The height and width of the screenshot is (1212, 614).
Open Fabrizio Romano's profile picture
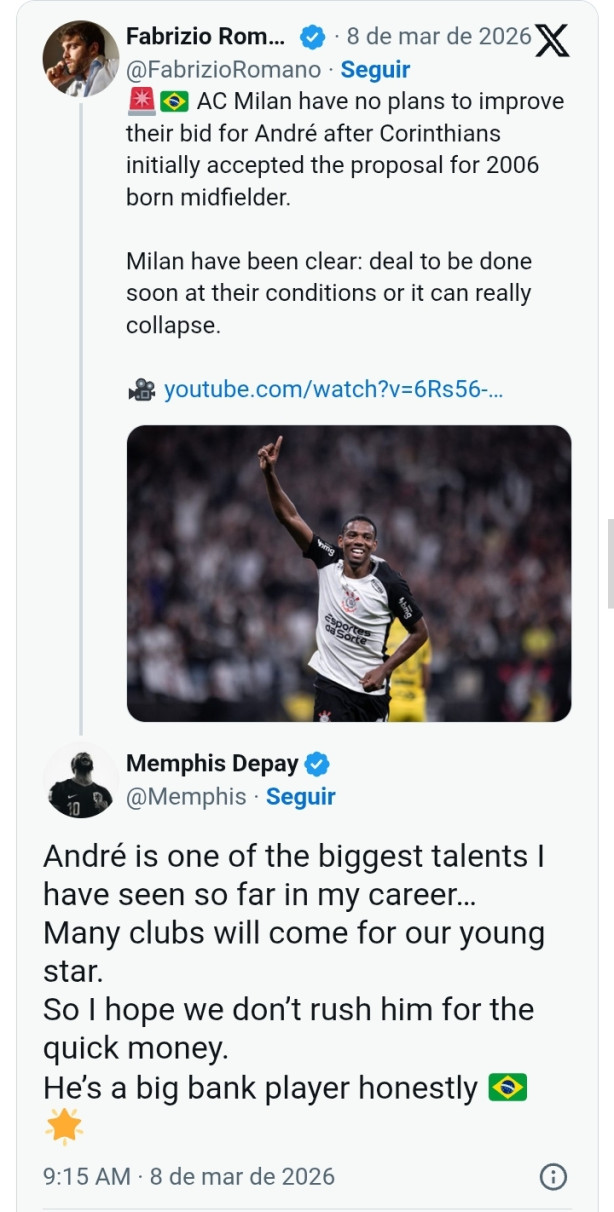point(80,58)
